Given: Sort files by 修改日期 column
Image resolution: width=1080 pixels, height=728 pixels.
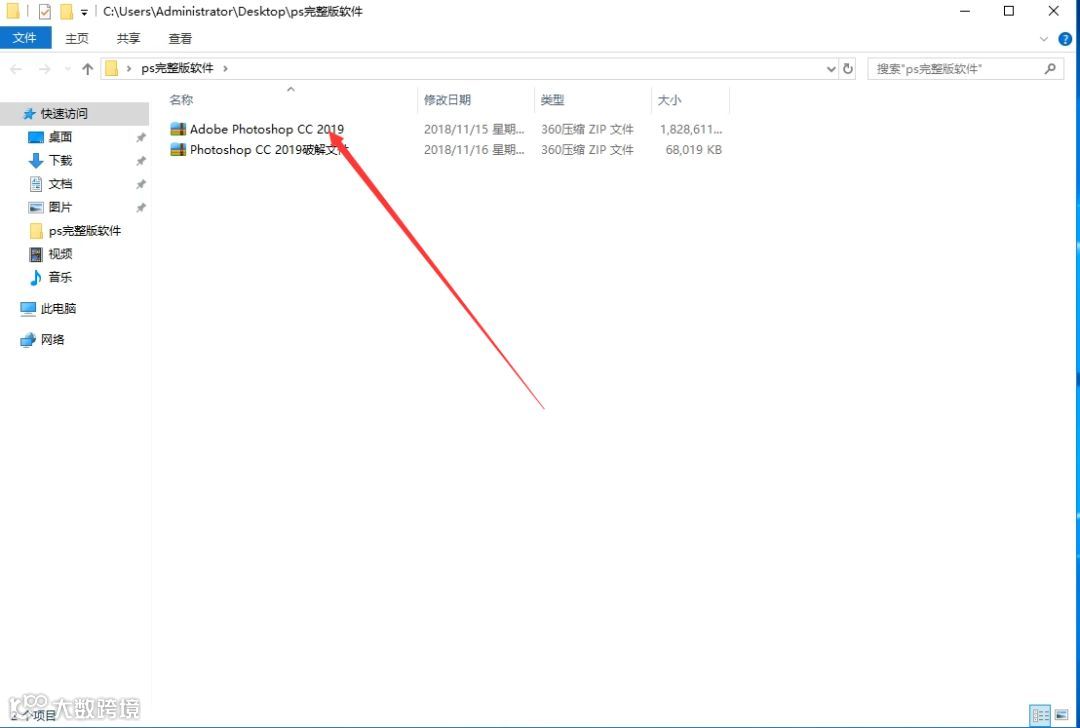Looking at the screenshot, I should (x=447, y=100).
